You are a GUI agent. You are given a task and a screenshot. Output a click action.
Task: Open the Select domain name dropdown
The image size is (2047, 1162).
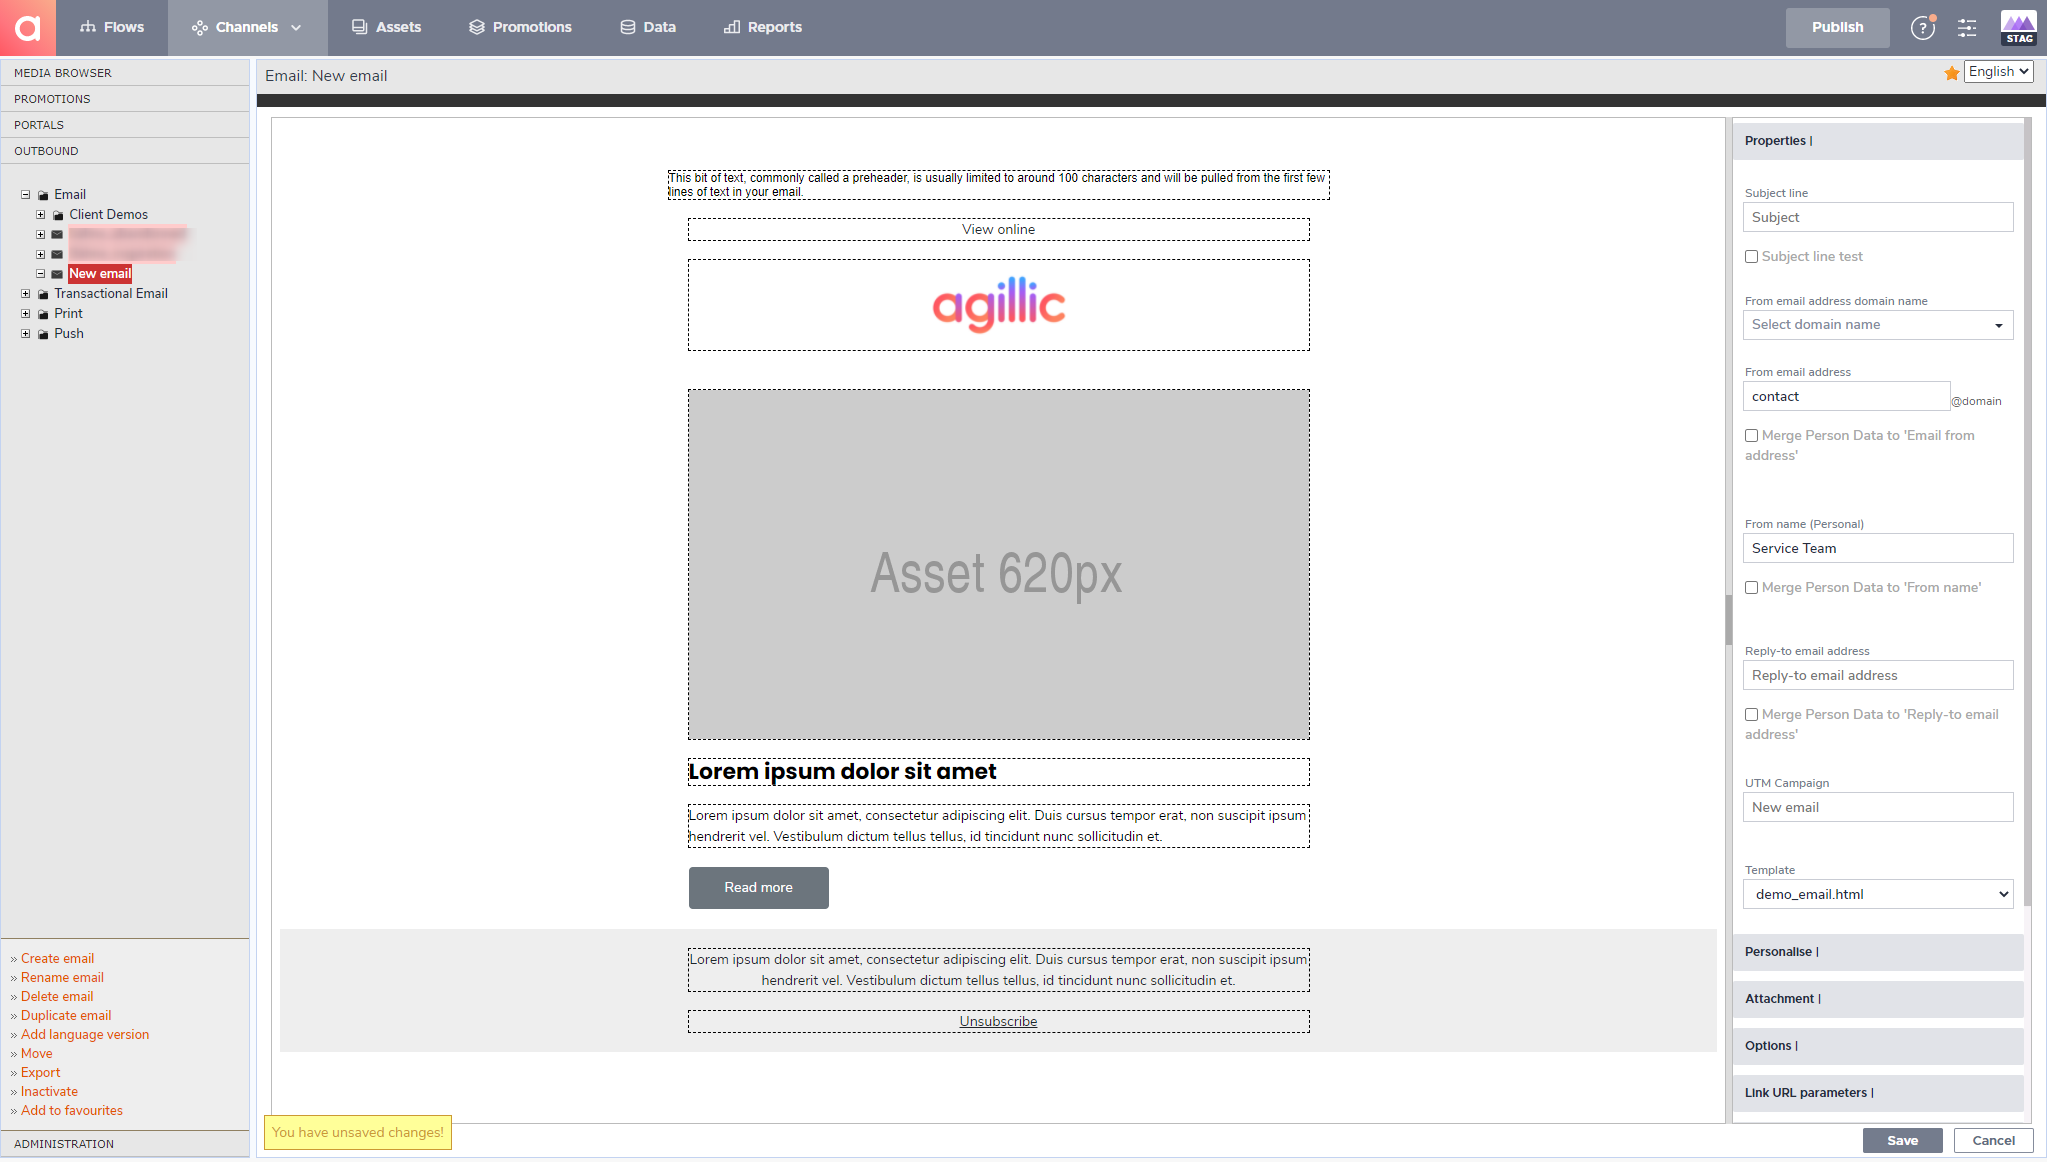point(1877,324)
